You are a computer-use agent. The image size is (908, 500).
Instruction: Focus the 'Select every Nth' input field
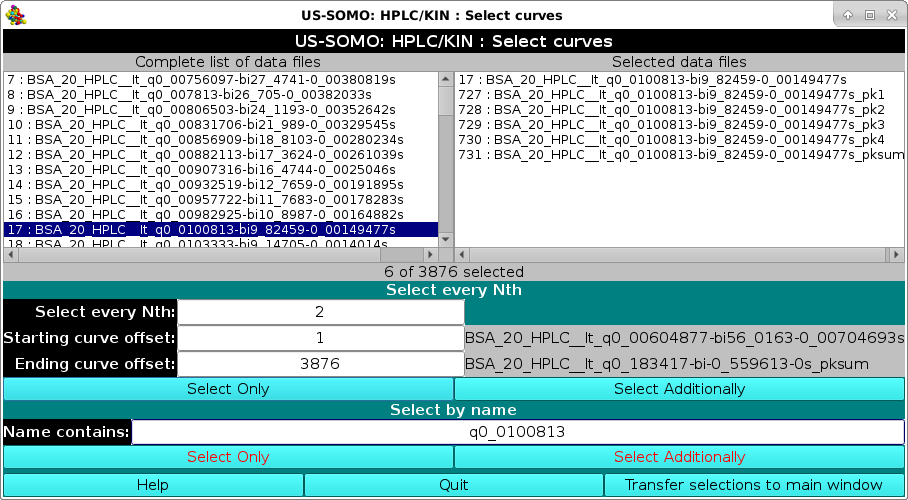point(321,312)
